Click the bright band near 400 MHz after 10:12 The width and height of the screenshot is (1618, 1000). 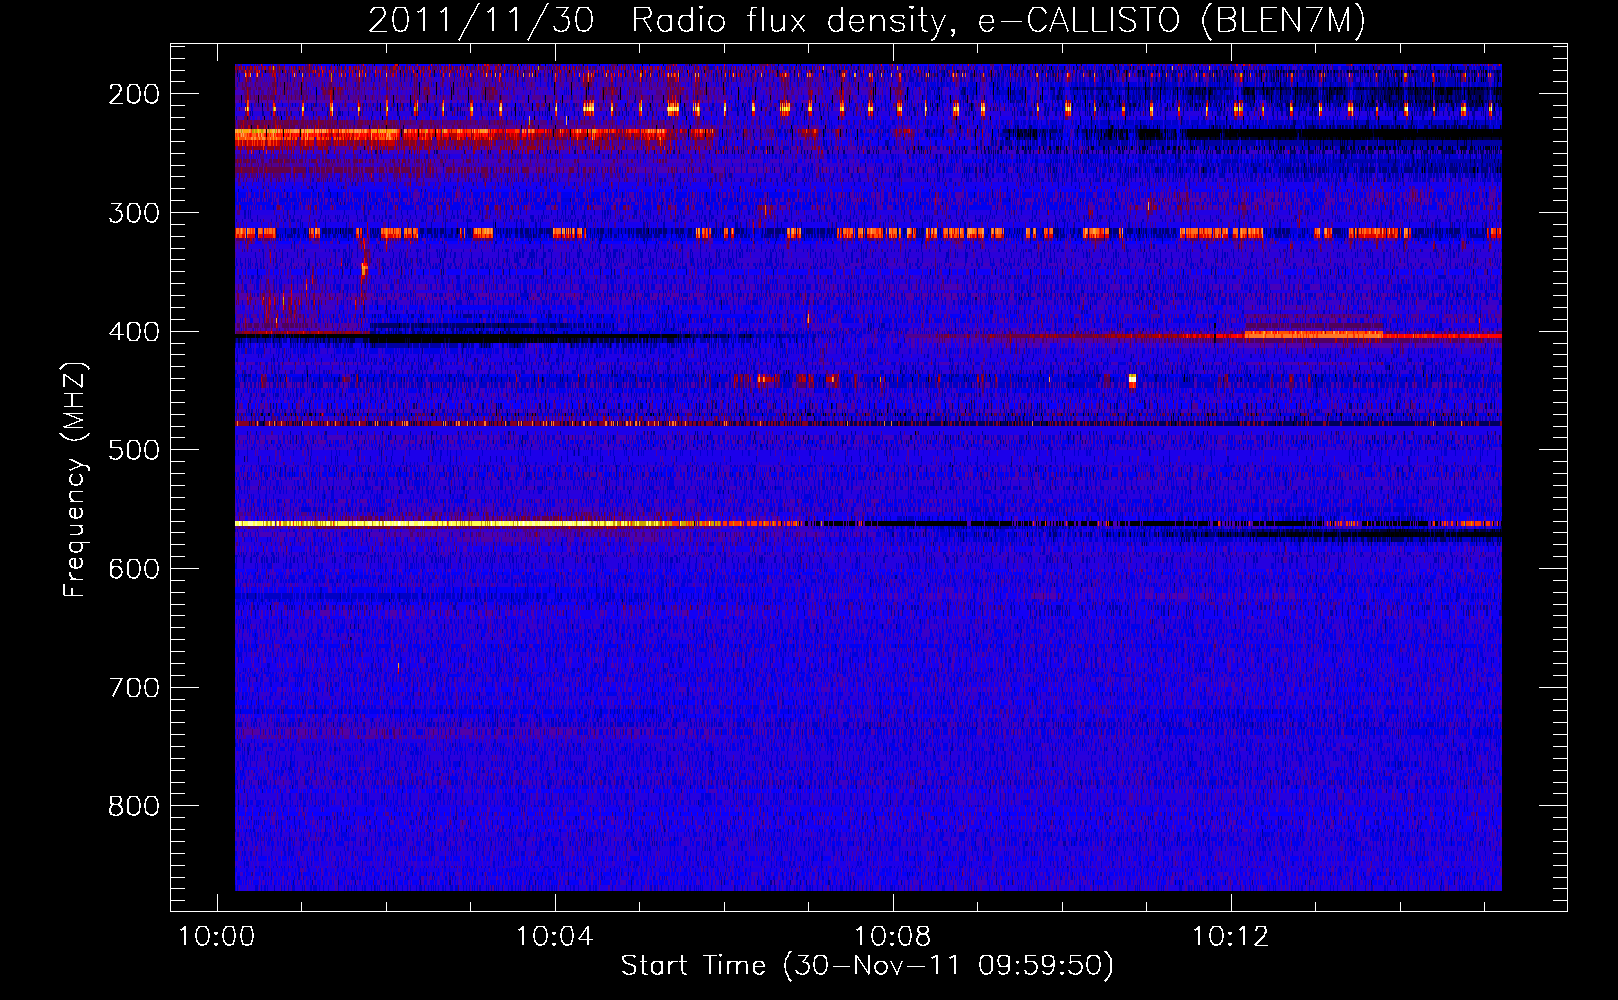click(x=1314, y=335)
